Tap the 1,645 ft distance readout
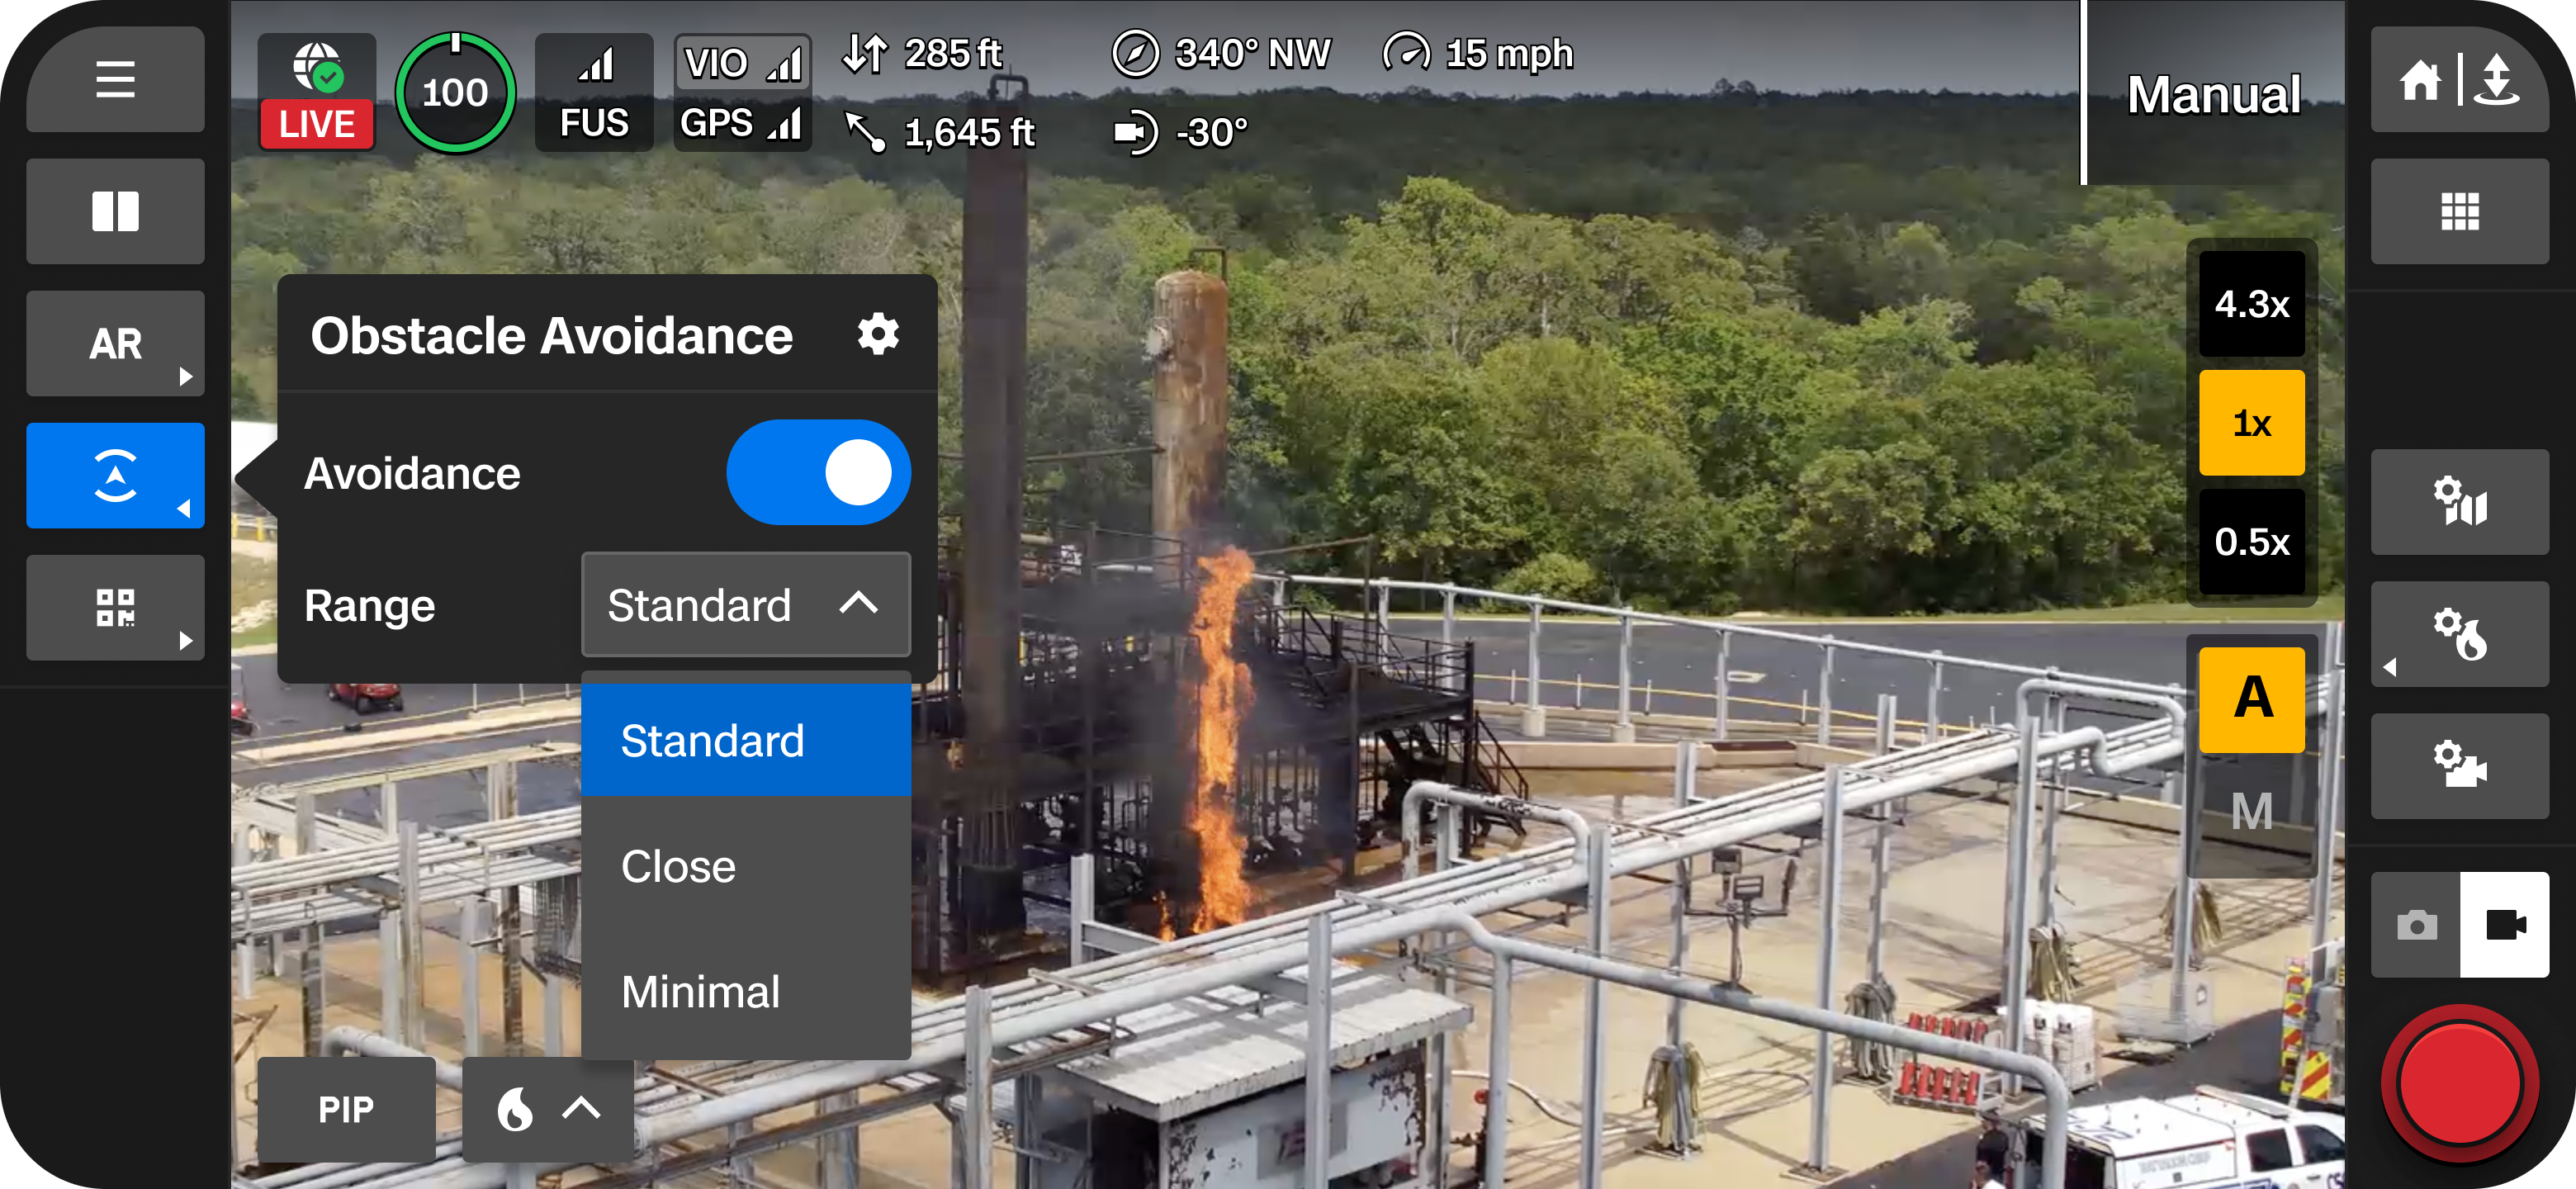Image resolution: width=2576 pixels, height=1189 pixels. click(x=939, y=132)
